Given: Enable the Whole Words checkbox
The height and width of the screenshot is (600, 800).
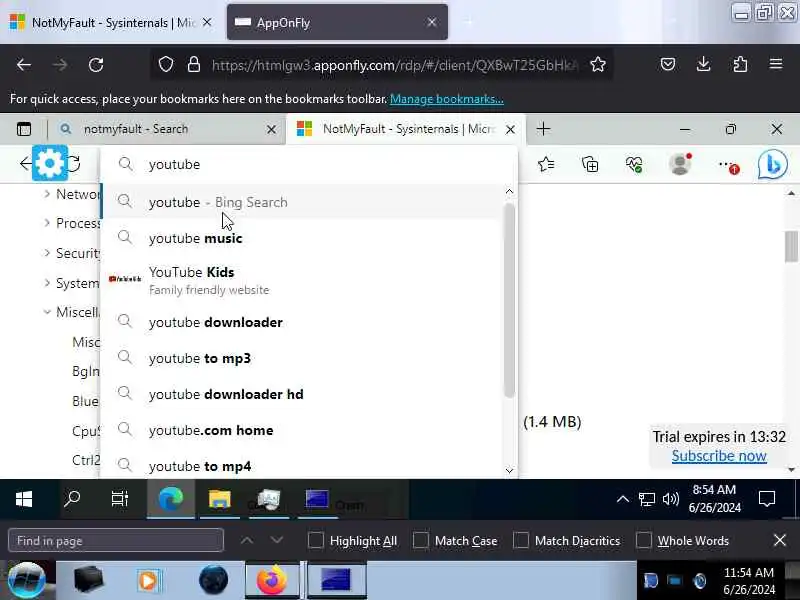Looking at the screenshot, I should click(x=643, y=540).
